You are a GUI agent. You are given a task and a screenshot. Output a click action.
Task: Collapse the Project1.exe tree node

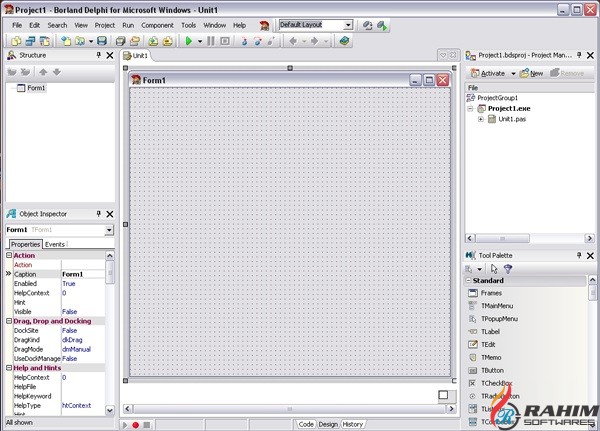click(x=470, y=109)
